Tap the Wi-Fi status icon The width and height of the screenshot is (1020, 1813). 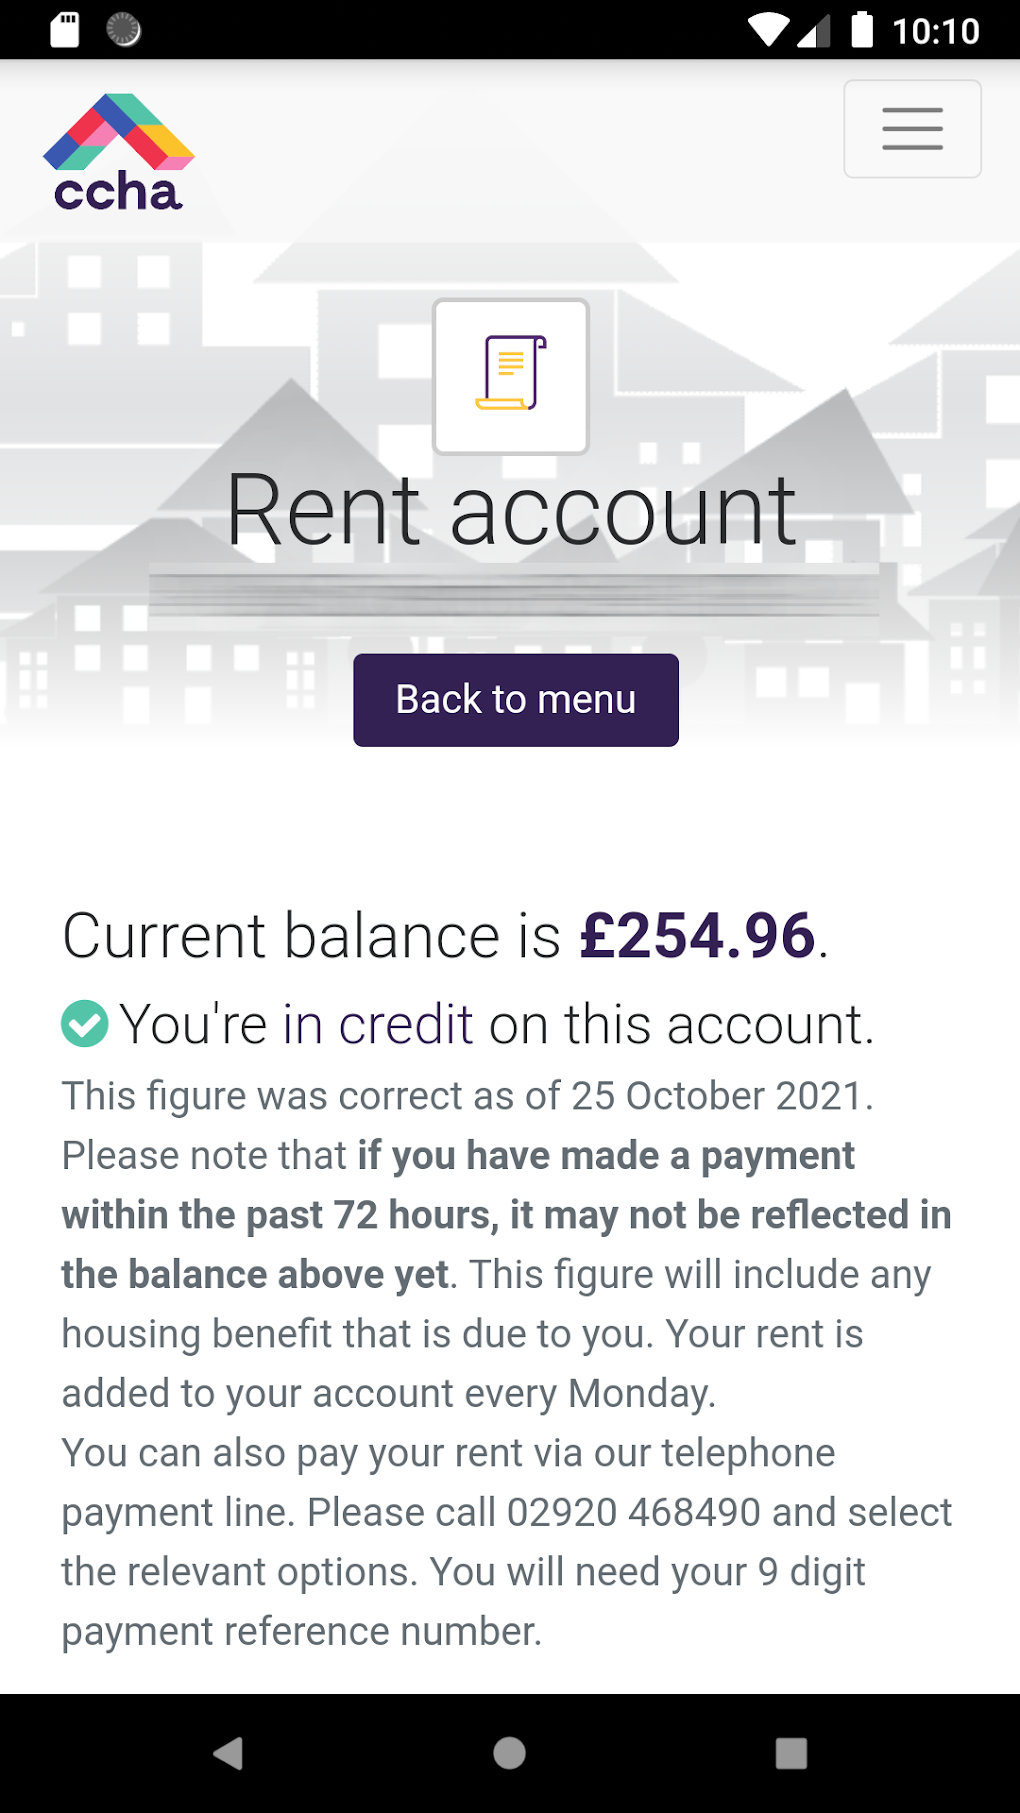coord(768,30)
